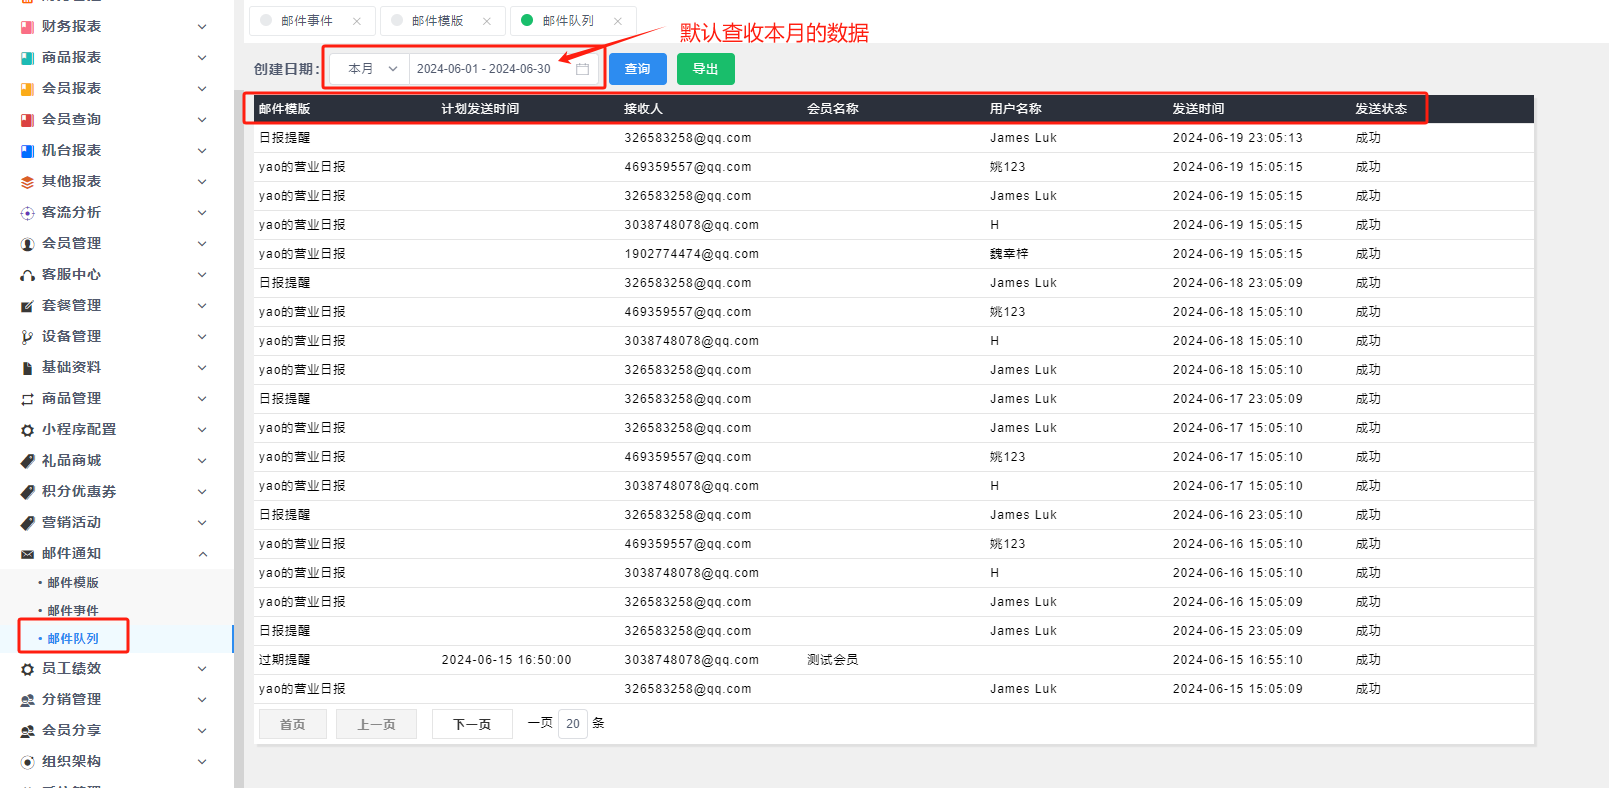Click the green 导出 button

click(706, 69)
